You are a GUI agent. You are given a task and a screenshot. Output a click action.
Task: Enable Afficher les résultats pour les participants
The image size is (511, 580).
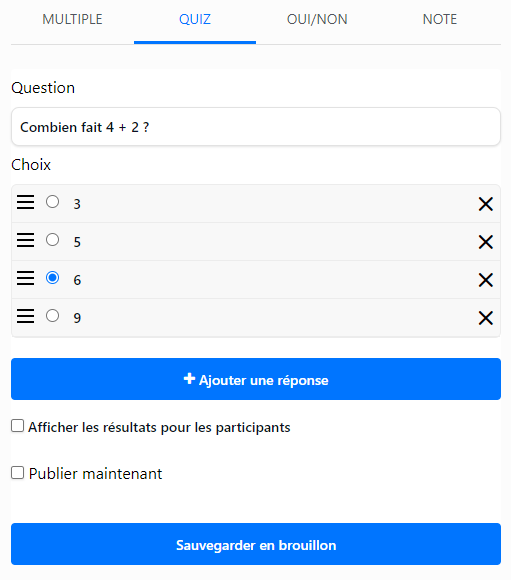coord(17,426)
